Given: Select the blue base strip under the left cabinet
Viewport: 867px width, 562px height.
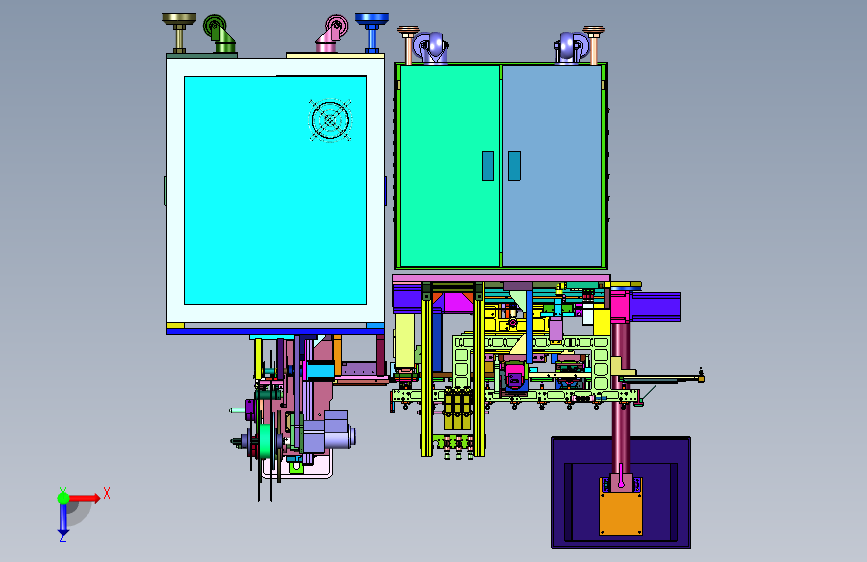Looking at the screenshot, I should (275, 331).
